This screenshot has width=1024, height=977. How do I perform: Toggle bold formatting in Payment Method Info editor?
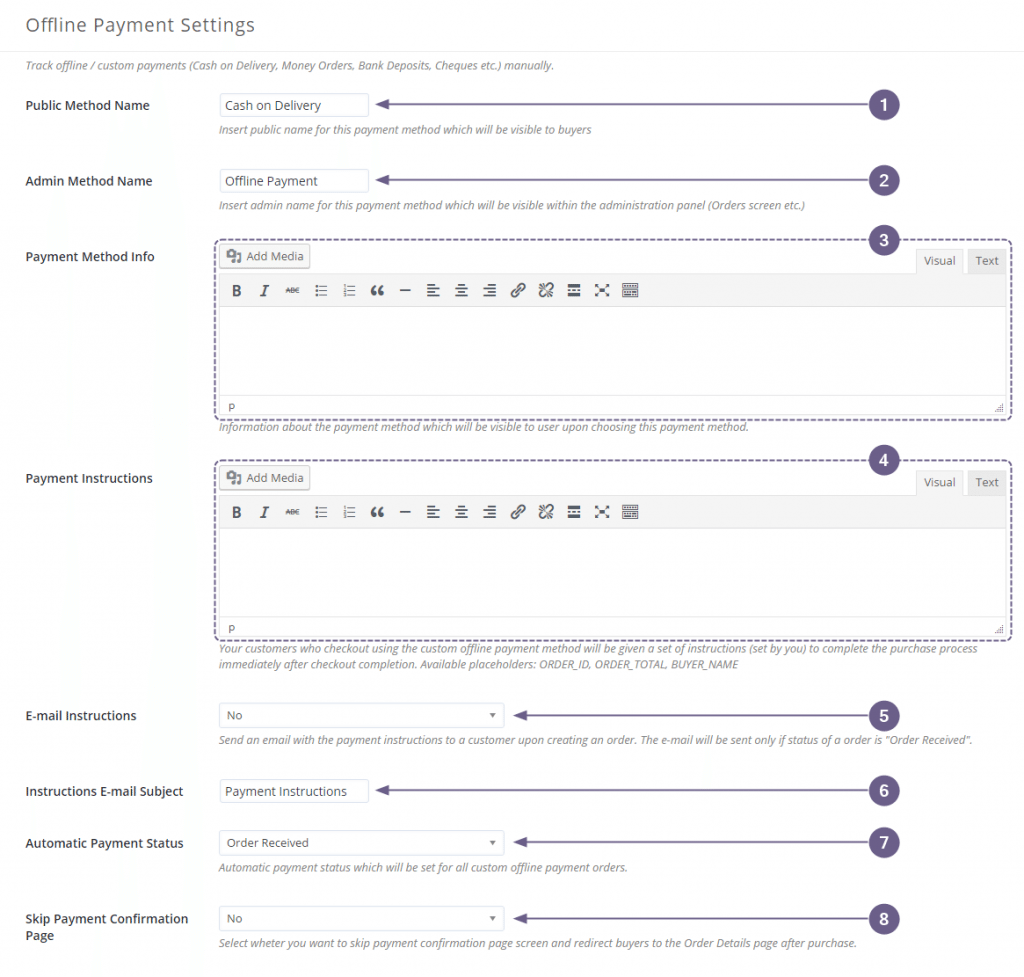[x=236, y=290]
